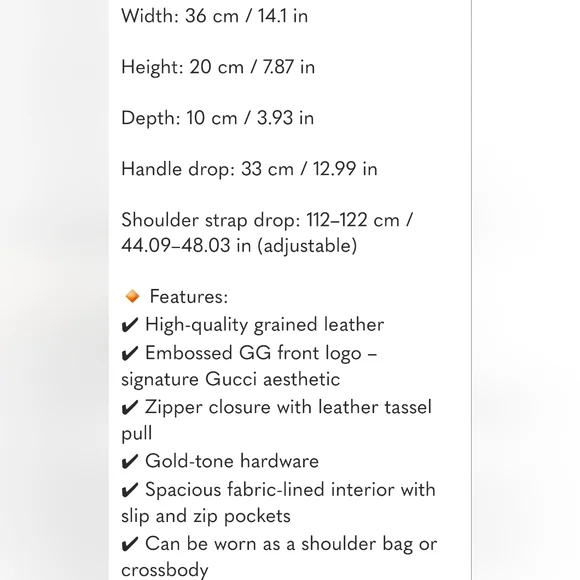
Task: Click the High-quality grained leather text
Action: pos(264,325)
